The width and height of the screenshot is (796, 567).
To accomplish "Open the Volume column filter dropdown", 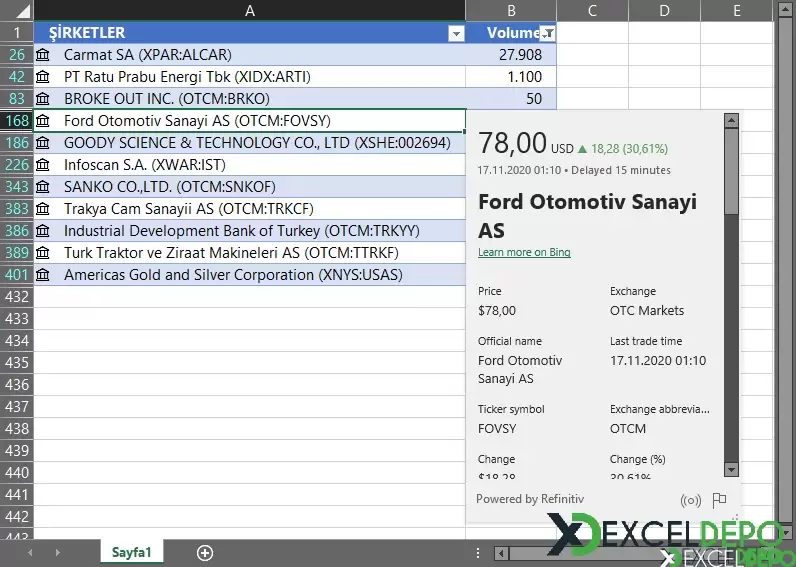I will 548,34.
